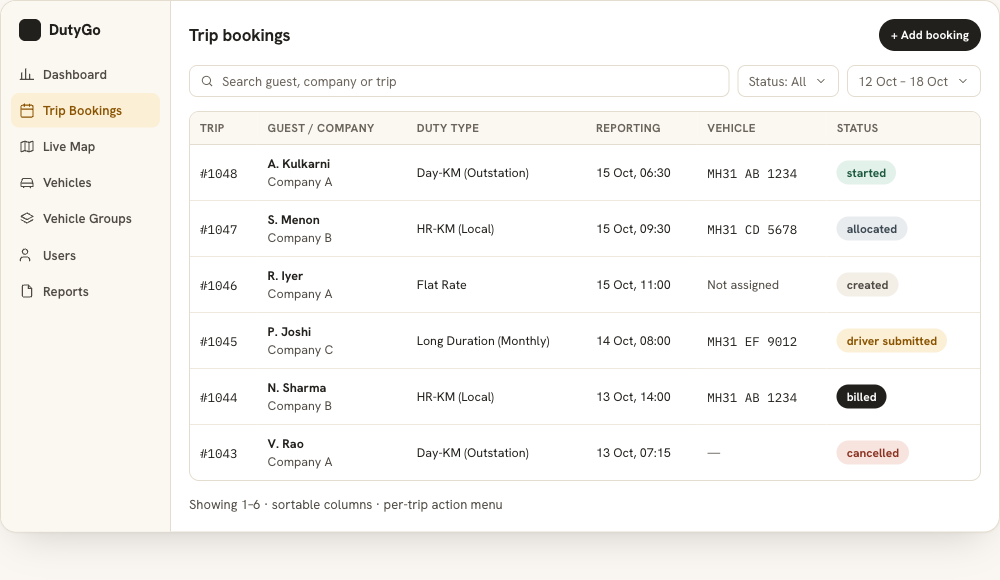1000x580 pixels.
Task: Click trip number #1045
Action: (x=219, y=342)
